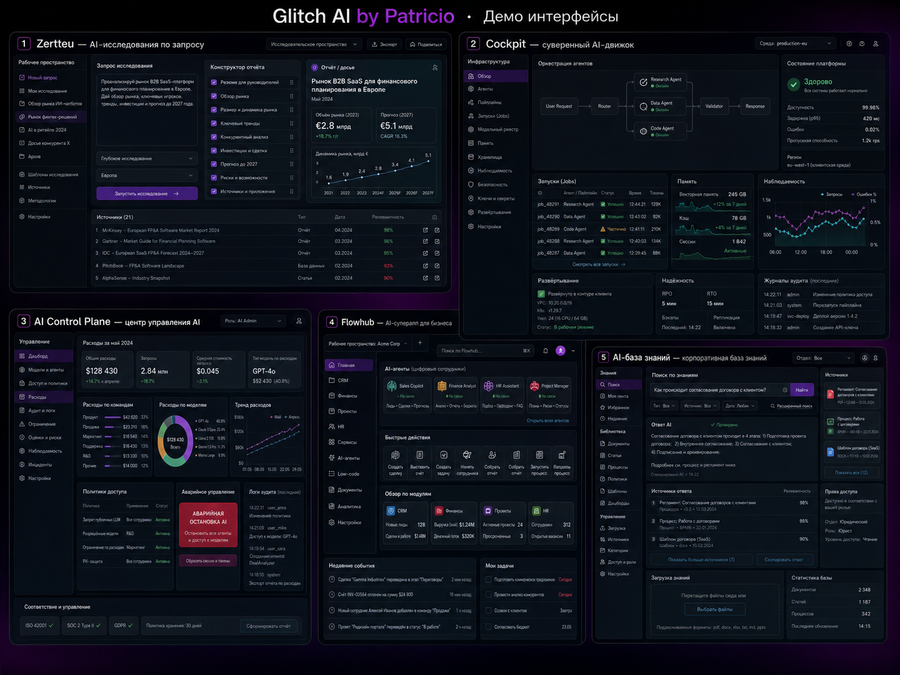Click the blue DOCX icon of Шаблон договора
The height and width of the screenshot is (675, 900).
830,452
